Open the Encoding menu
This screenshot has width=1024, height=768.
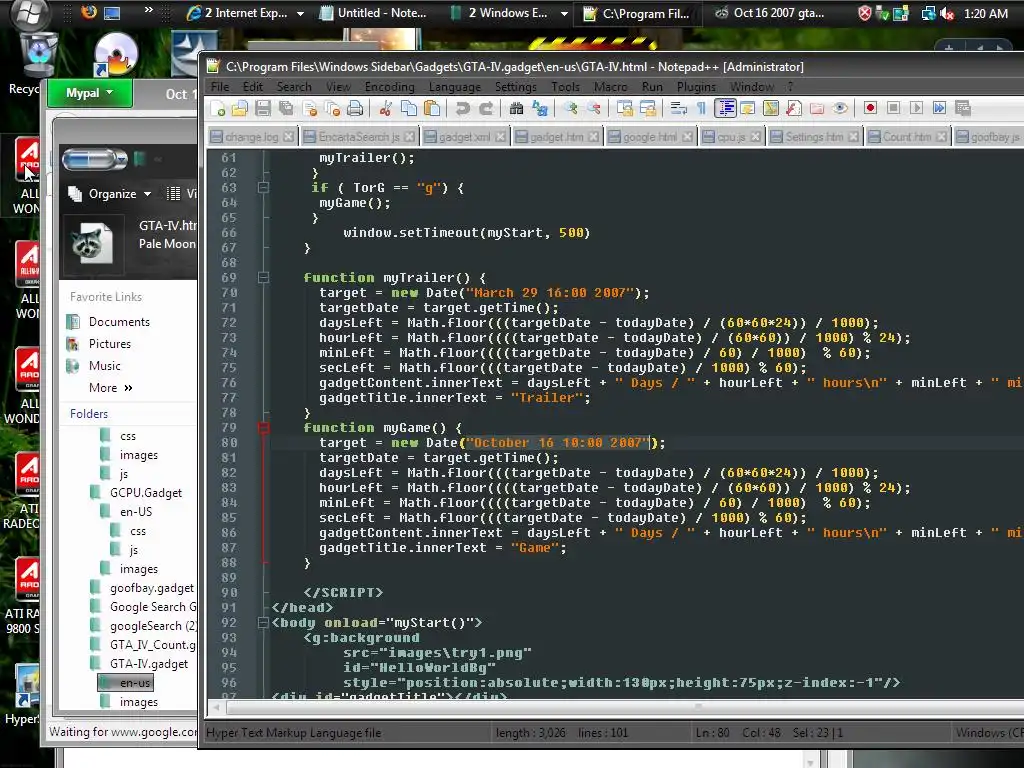[x=389, y=87]
